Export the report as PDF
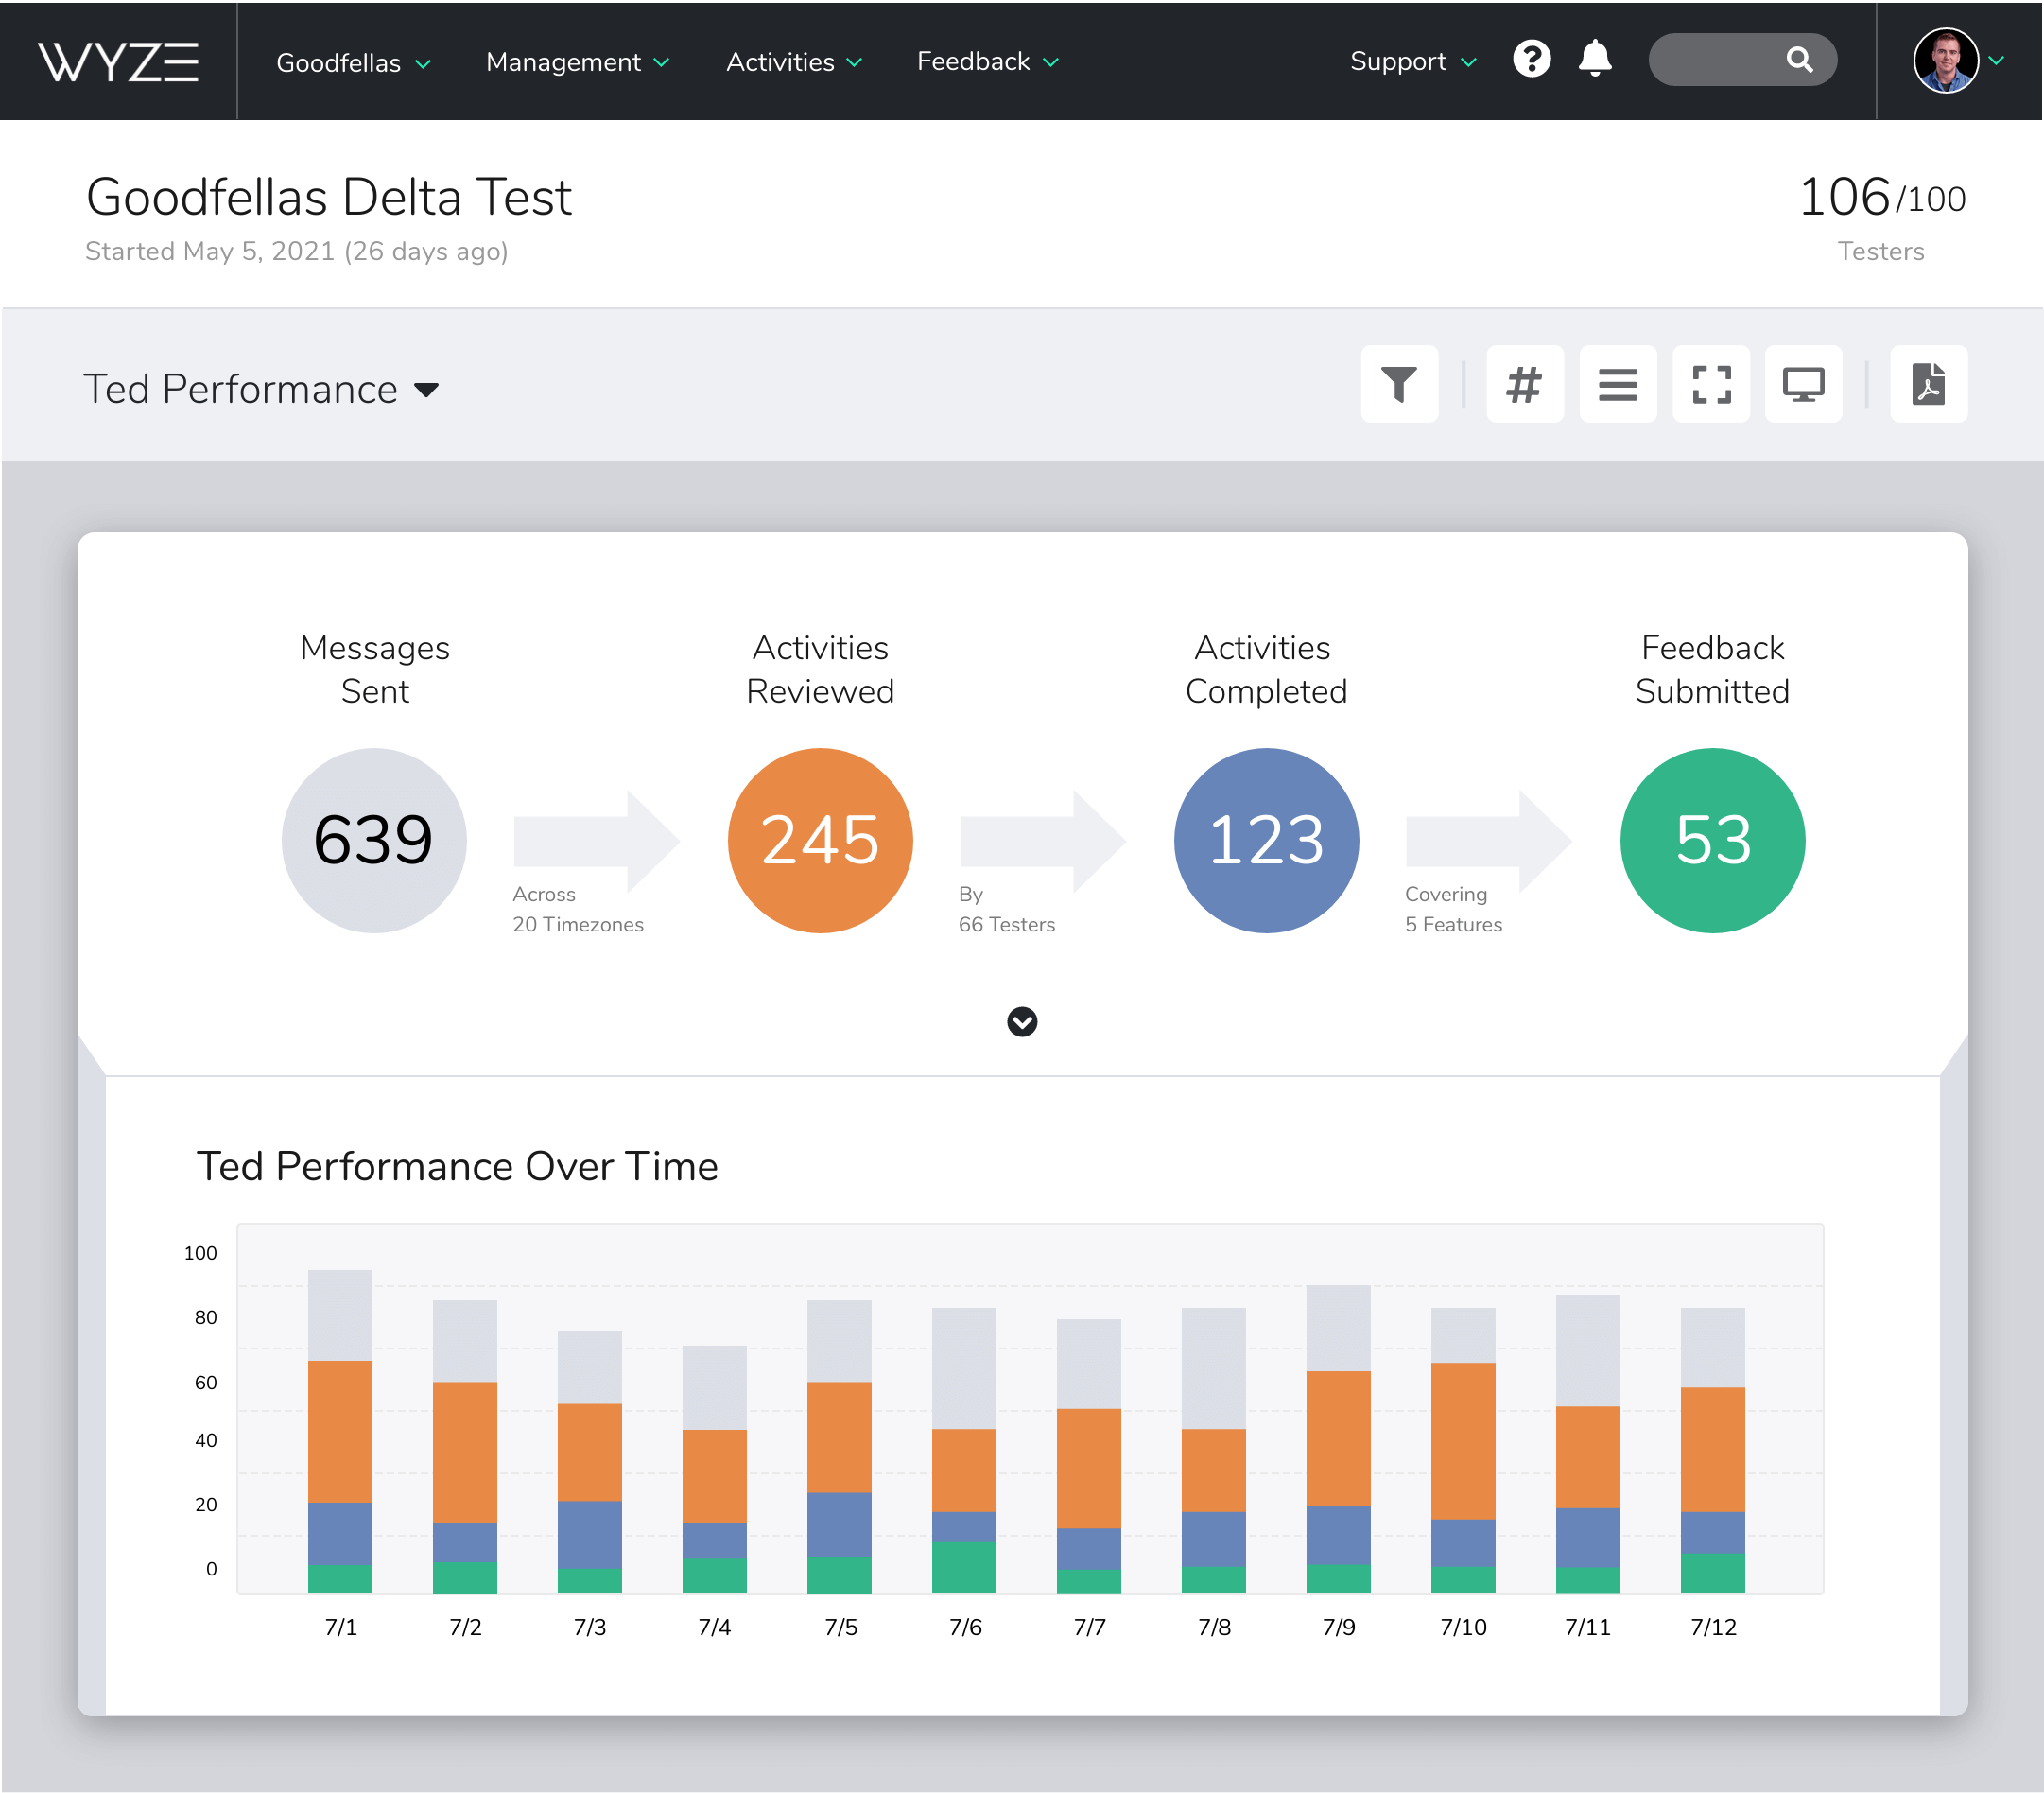This screenshot has width=2044, height=1793. 1928,384
